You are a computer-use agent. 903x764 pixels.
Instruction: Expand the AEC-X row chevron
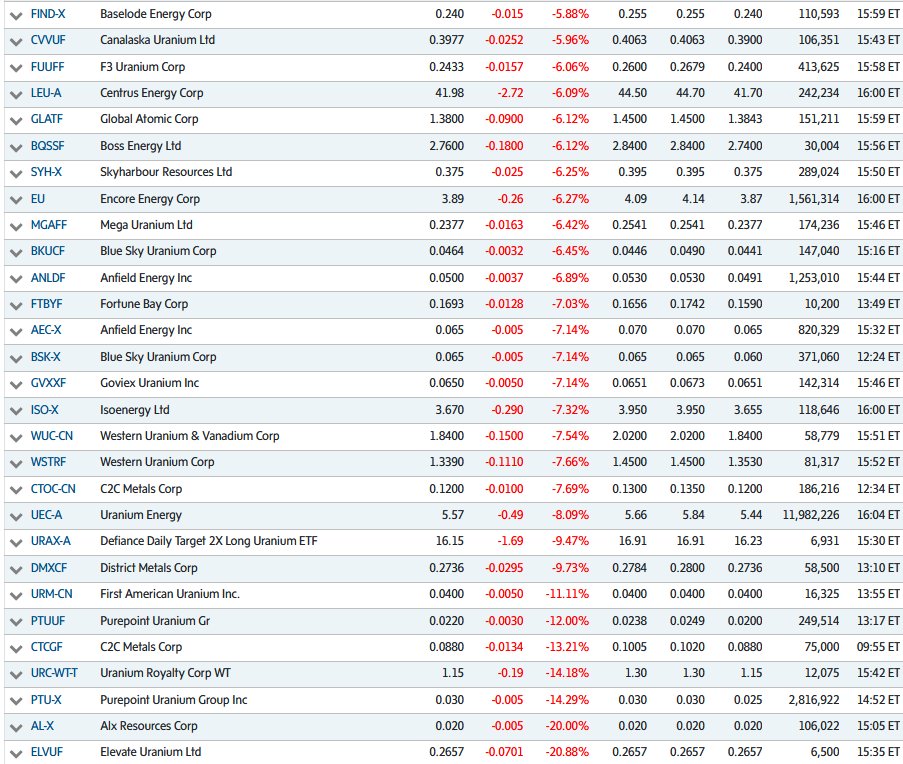click(16, 332)
